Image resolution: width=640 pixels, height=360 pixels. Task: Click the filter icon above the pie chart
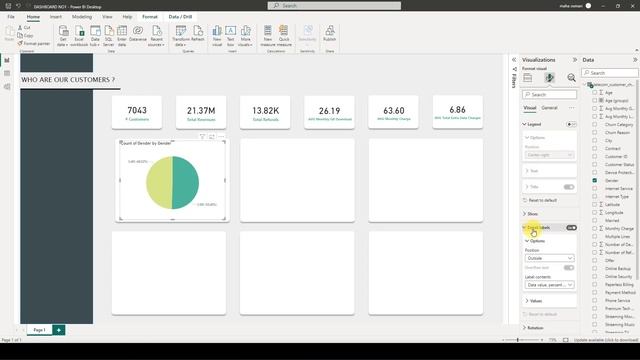202,136
